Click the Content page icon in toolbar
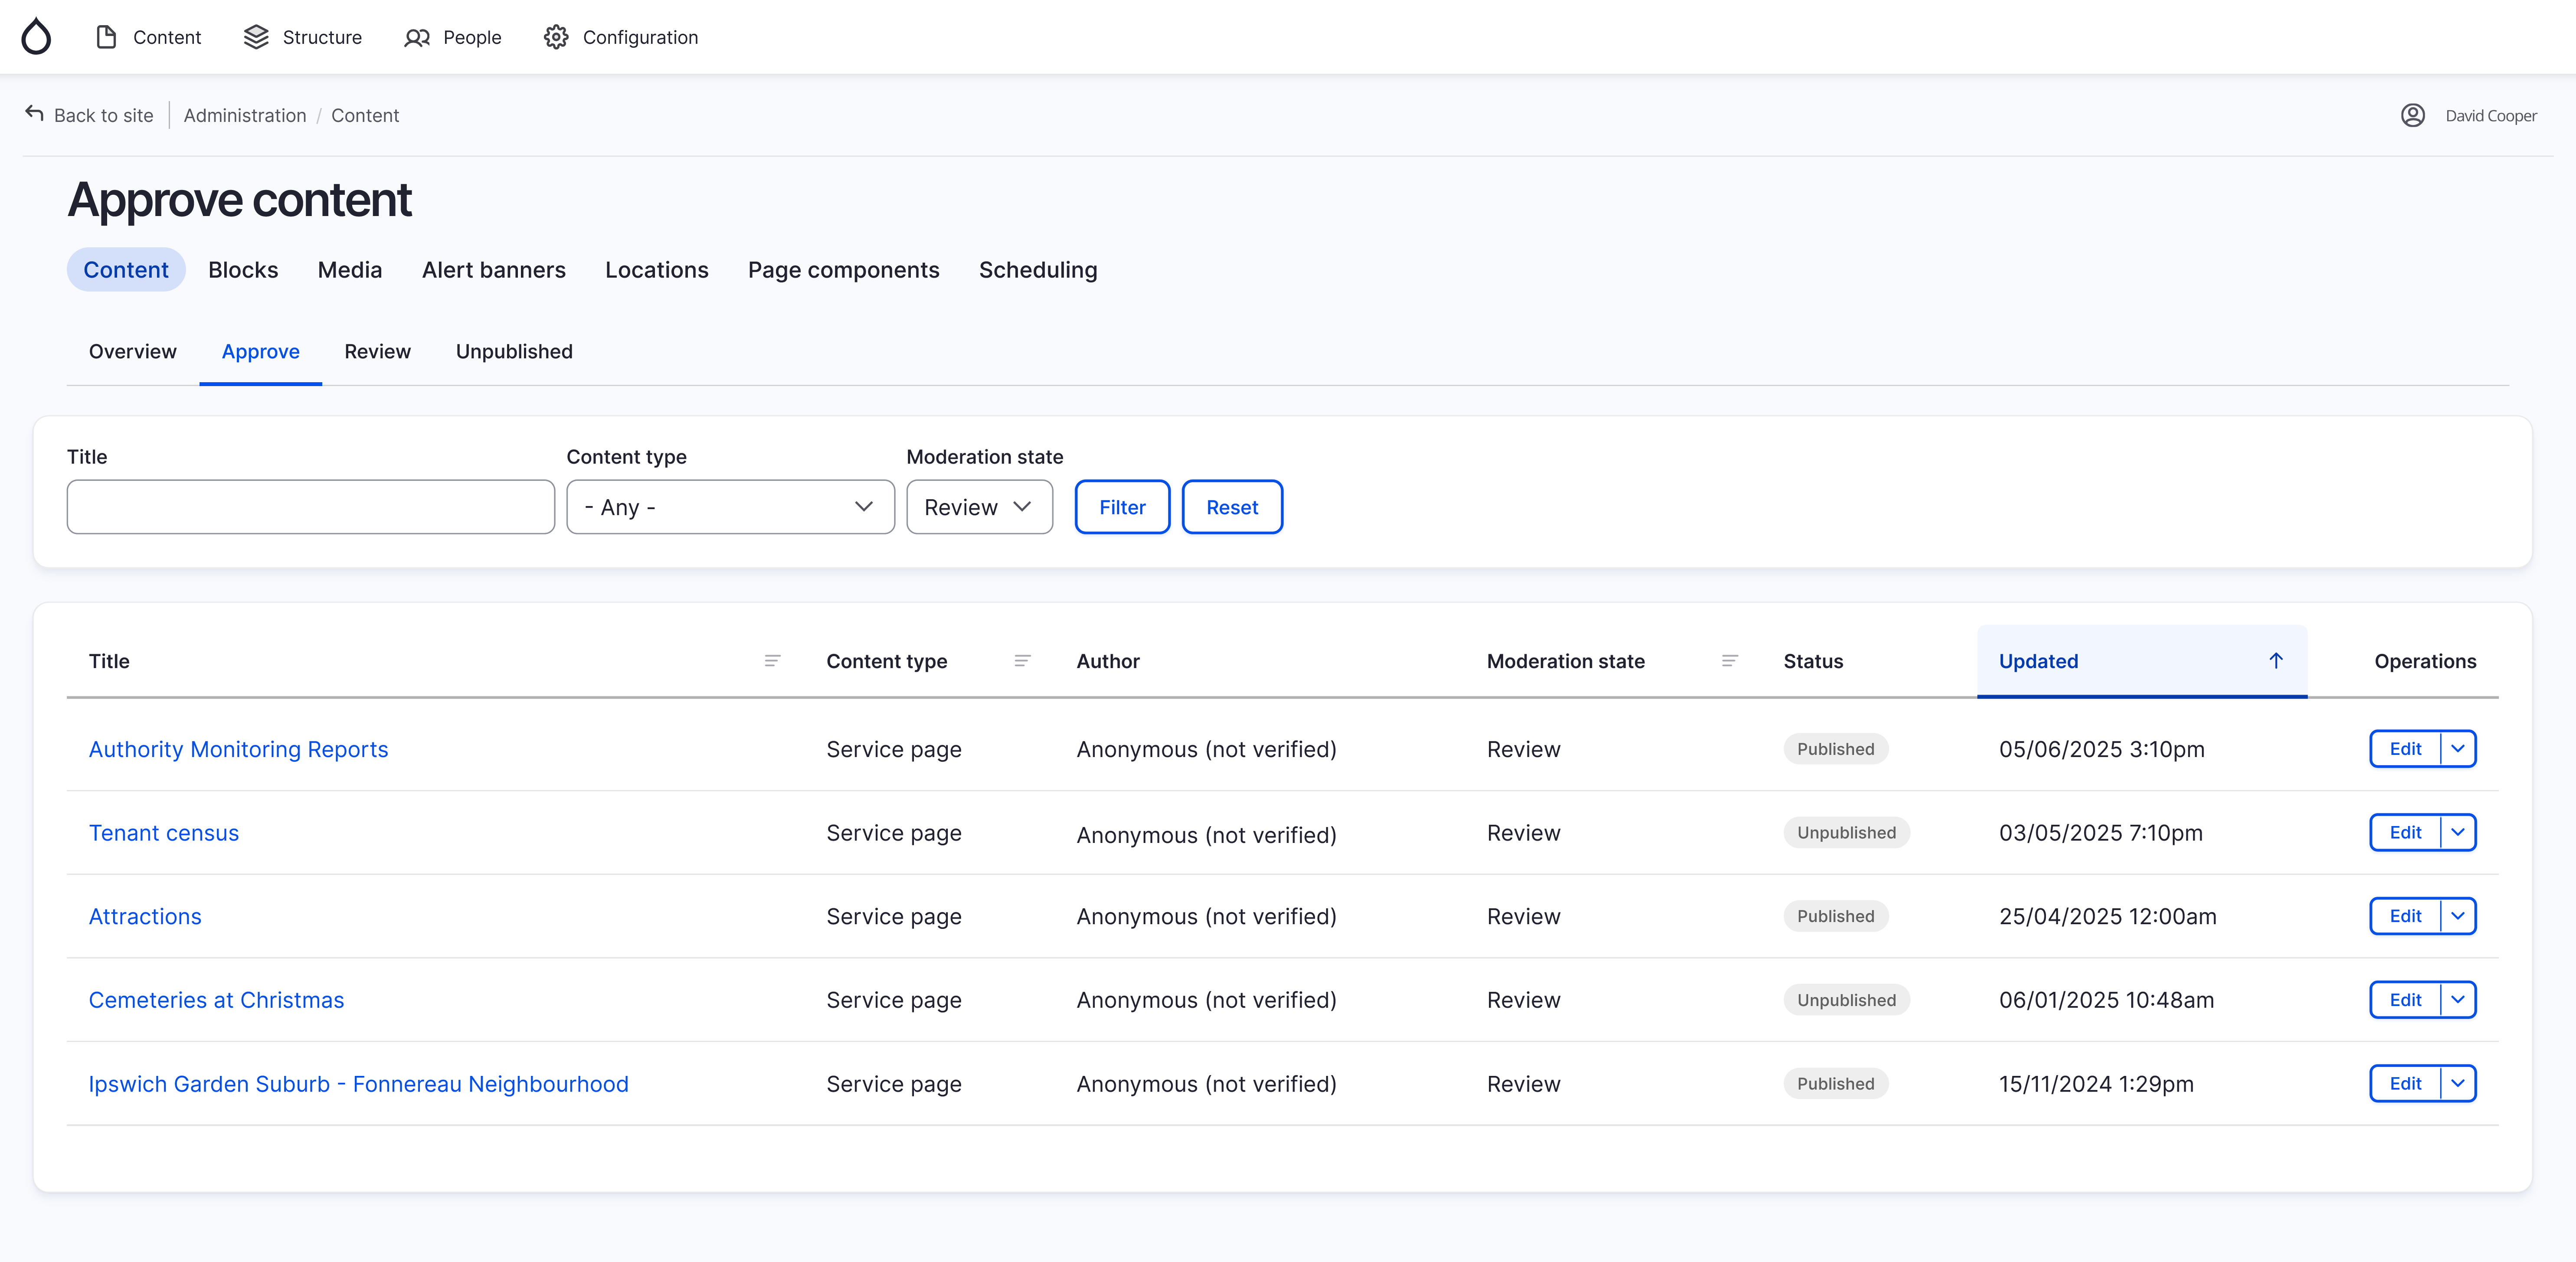This screenshot has height=1262, width=2576. [x=106, y=37]
